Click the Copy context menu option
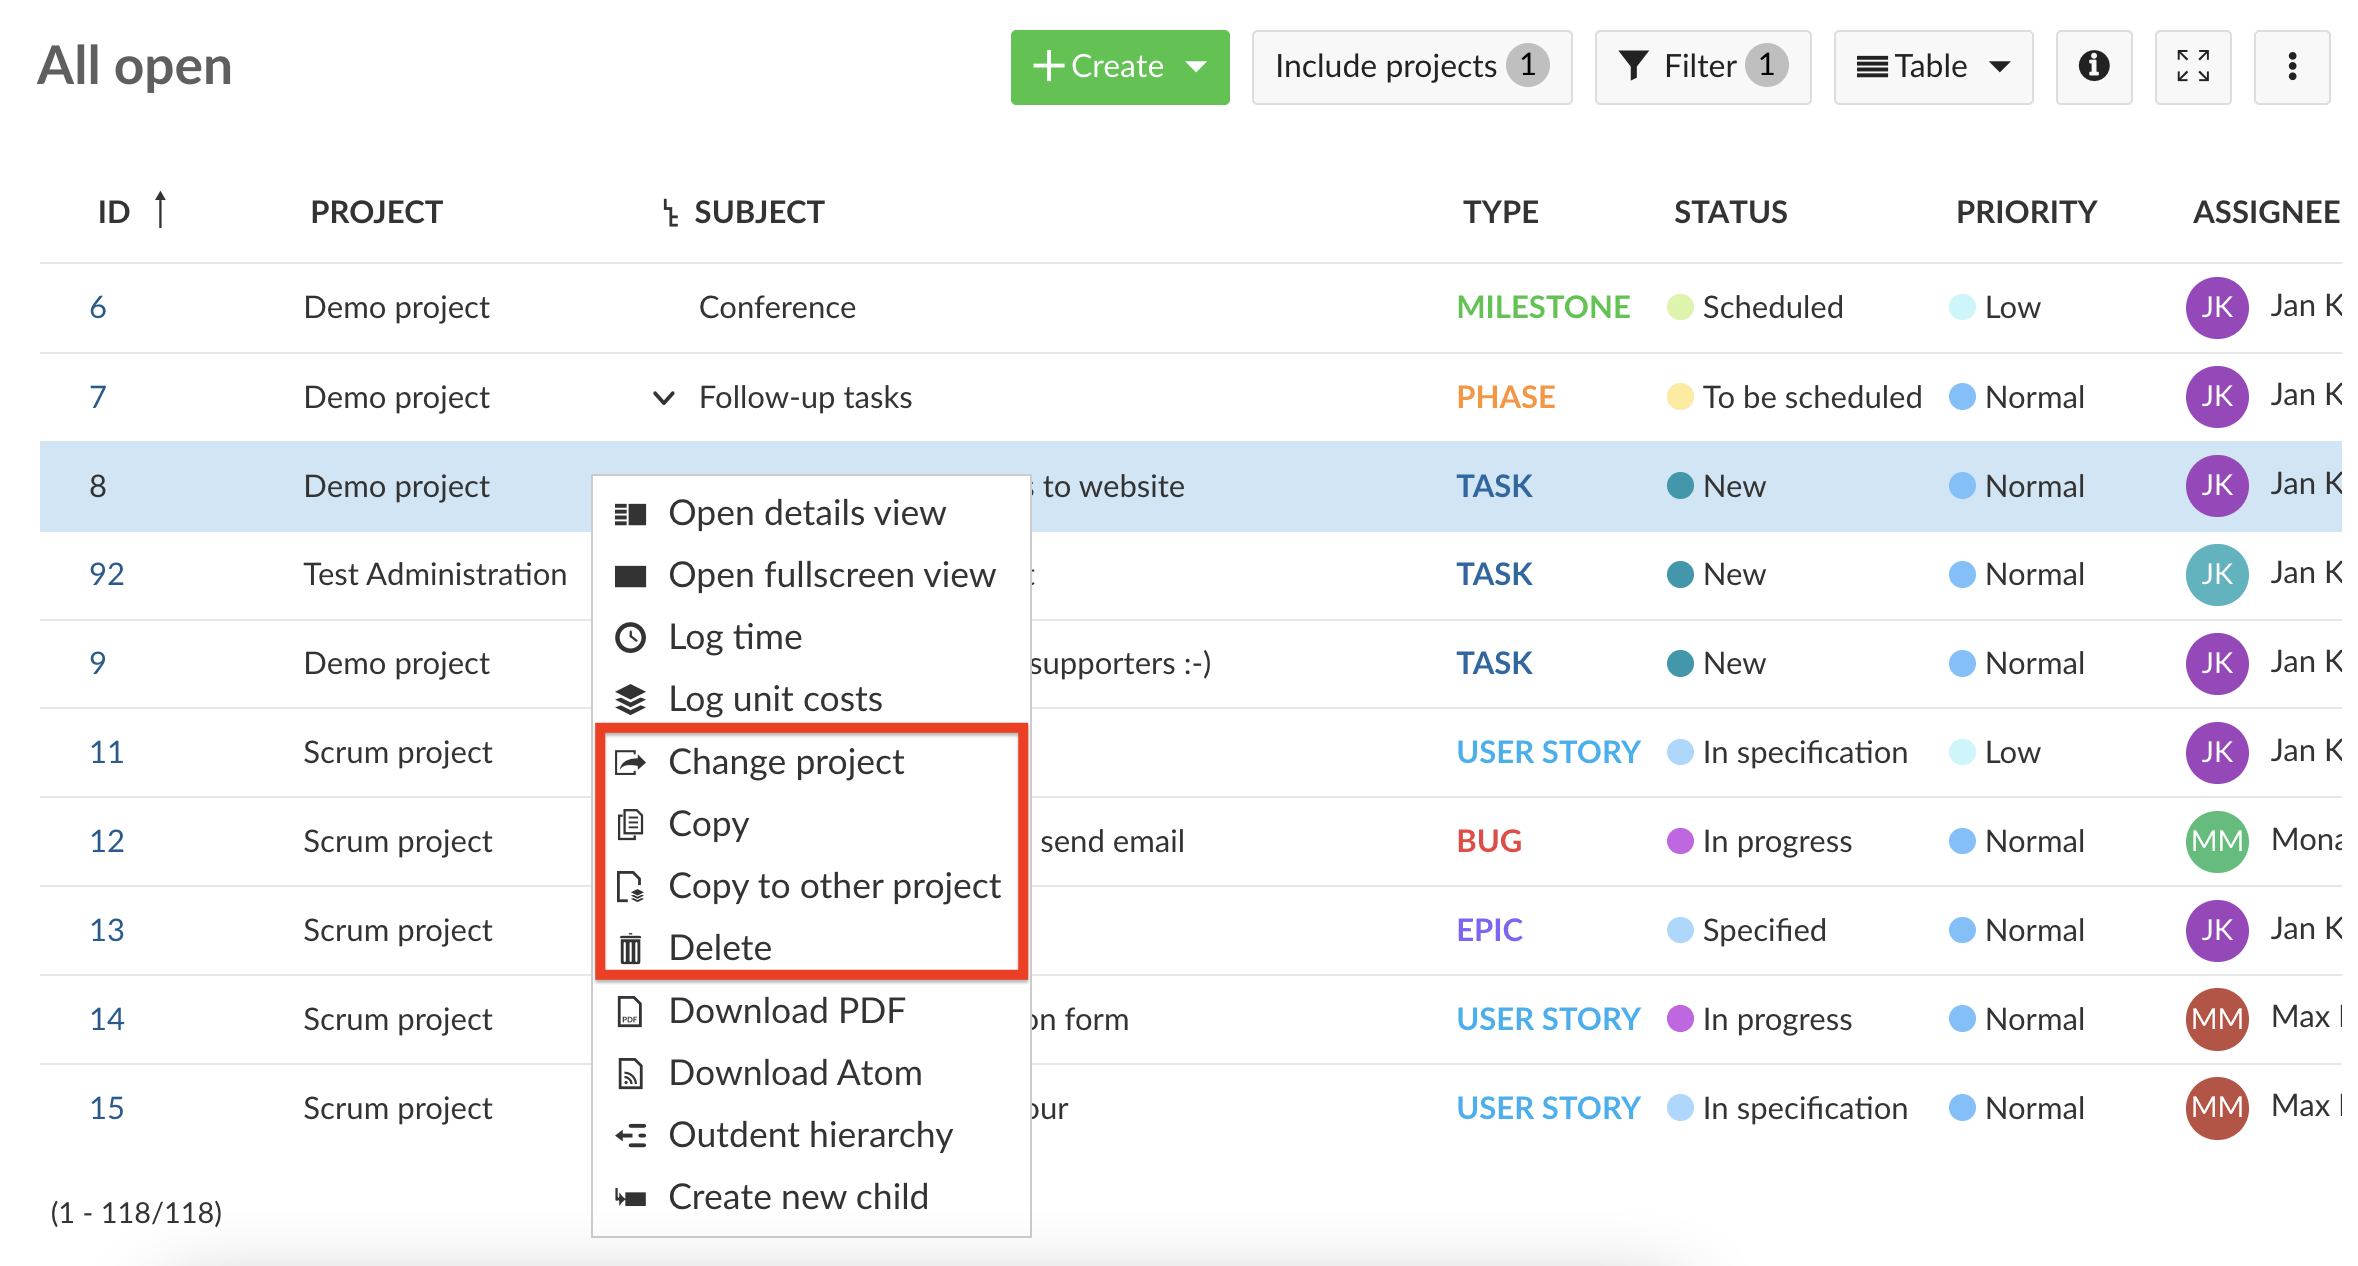This screenshot has height=1266, width=2358. 711,822
